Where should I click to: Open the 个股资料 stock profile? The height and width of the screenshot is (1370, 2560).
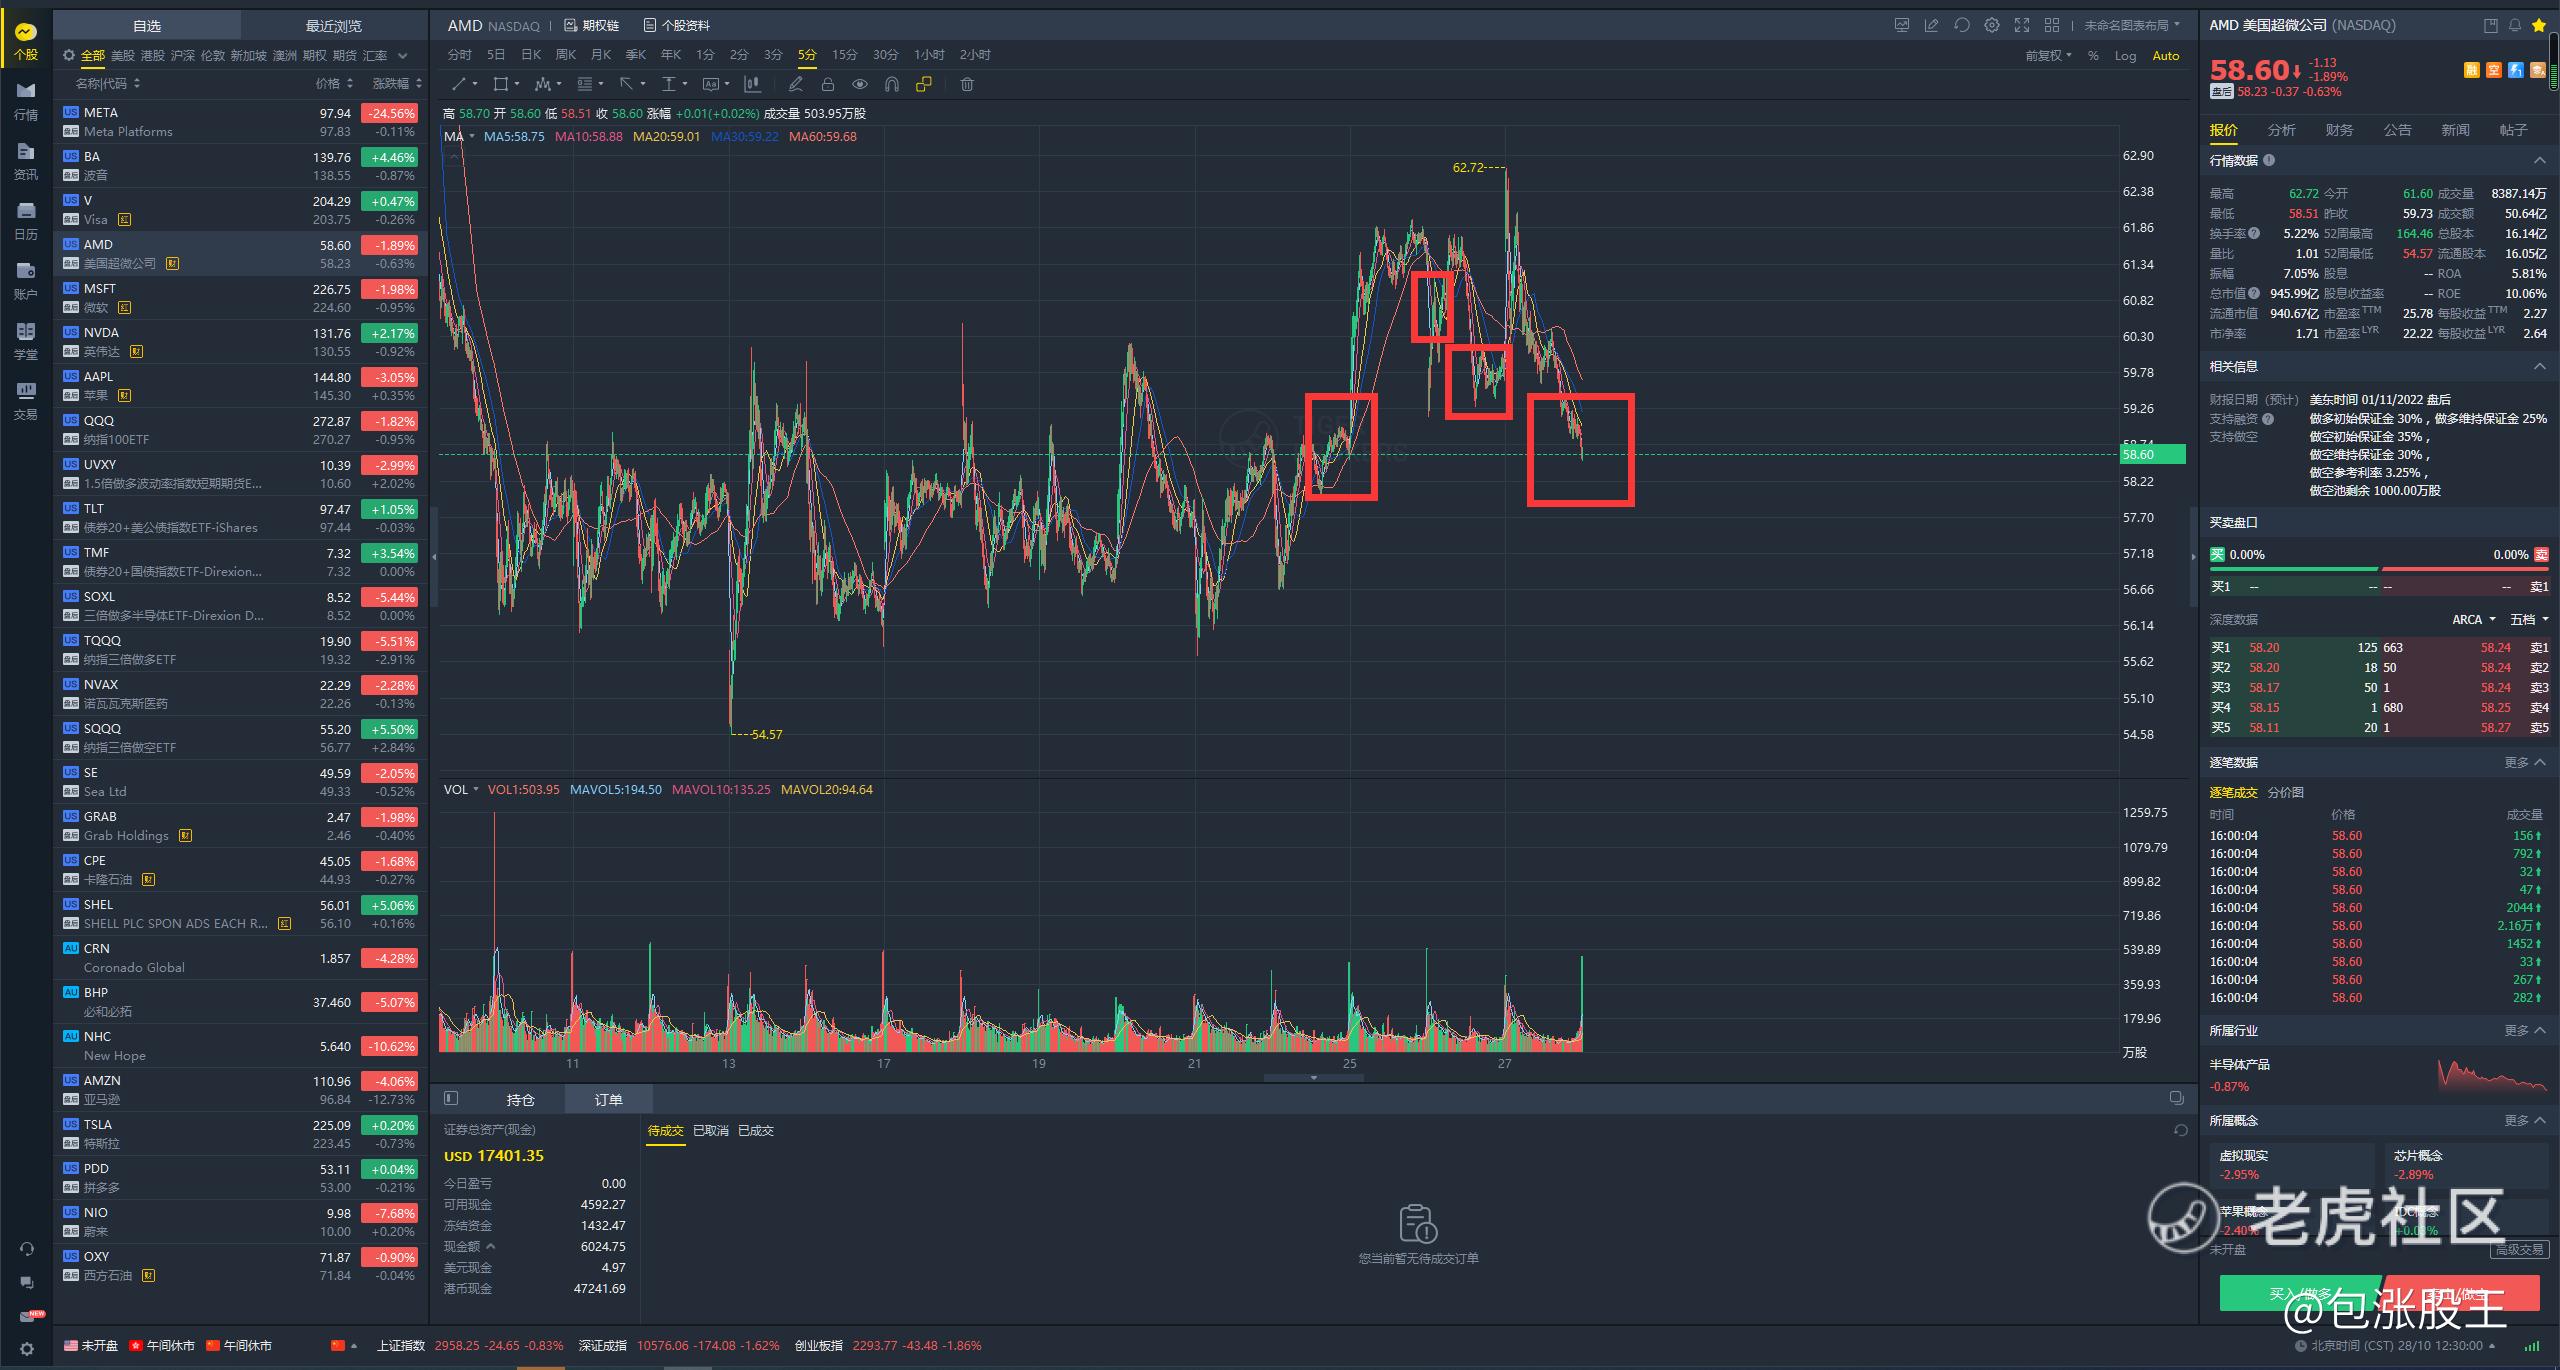pos(677,25)
